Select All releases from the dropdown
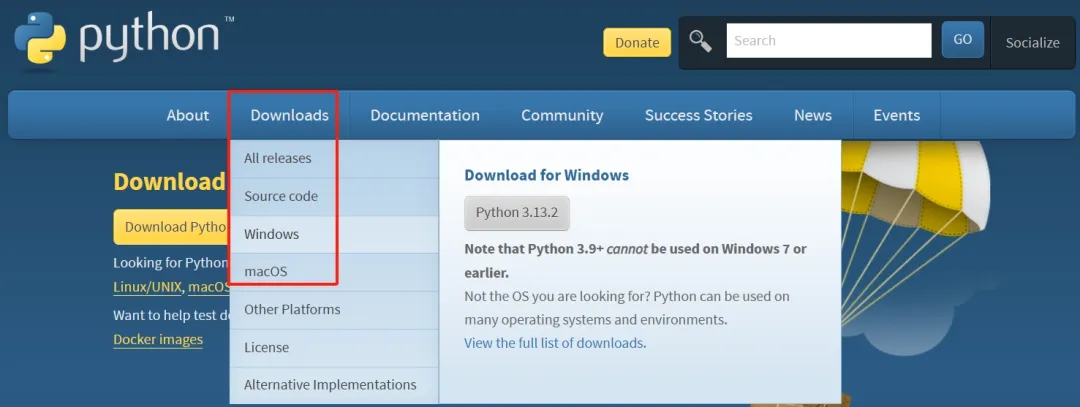 278,158
